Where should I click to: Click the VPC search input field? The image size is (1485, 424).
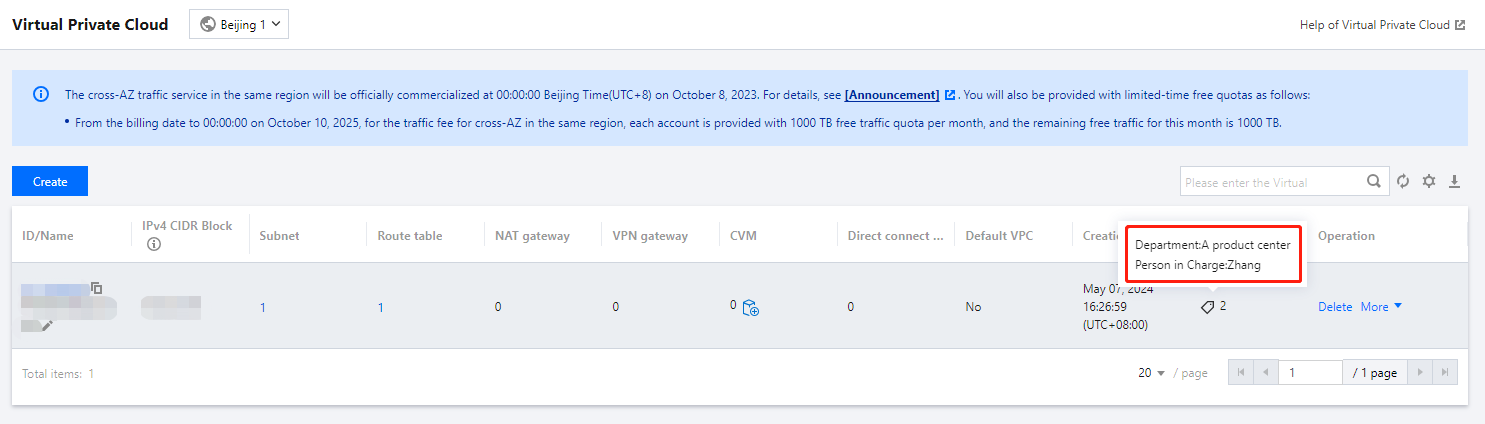coord(1270,182)
